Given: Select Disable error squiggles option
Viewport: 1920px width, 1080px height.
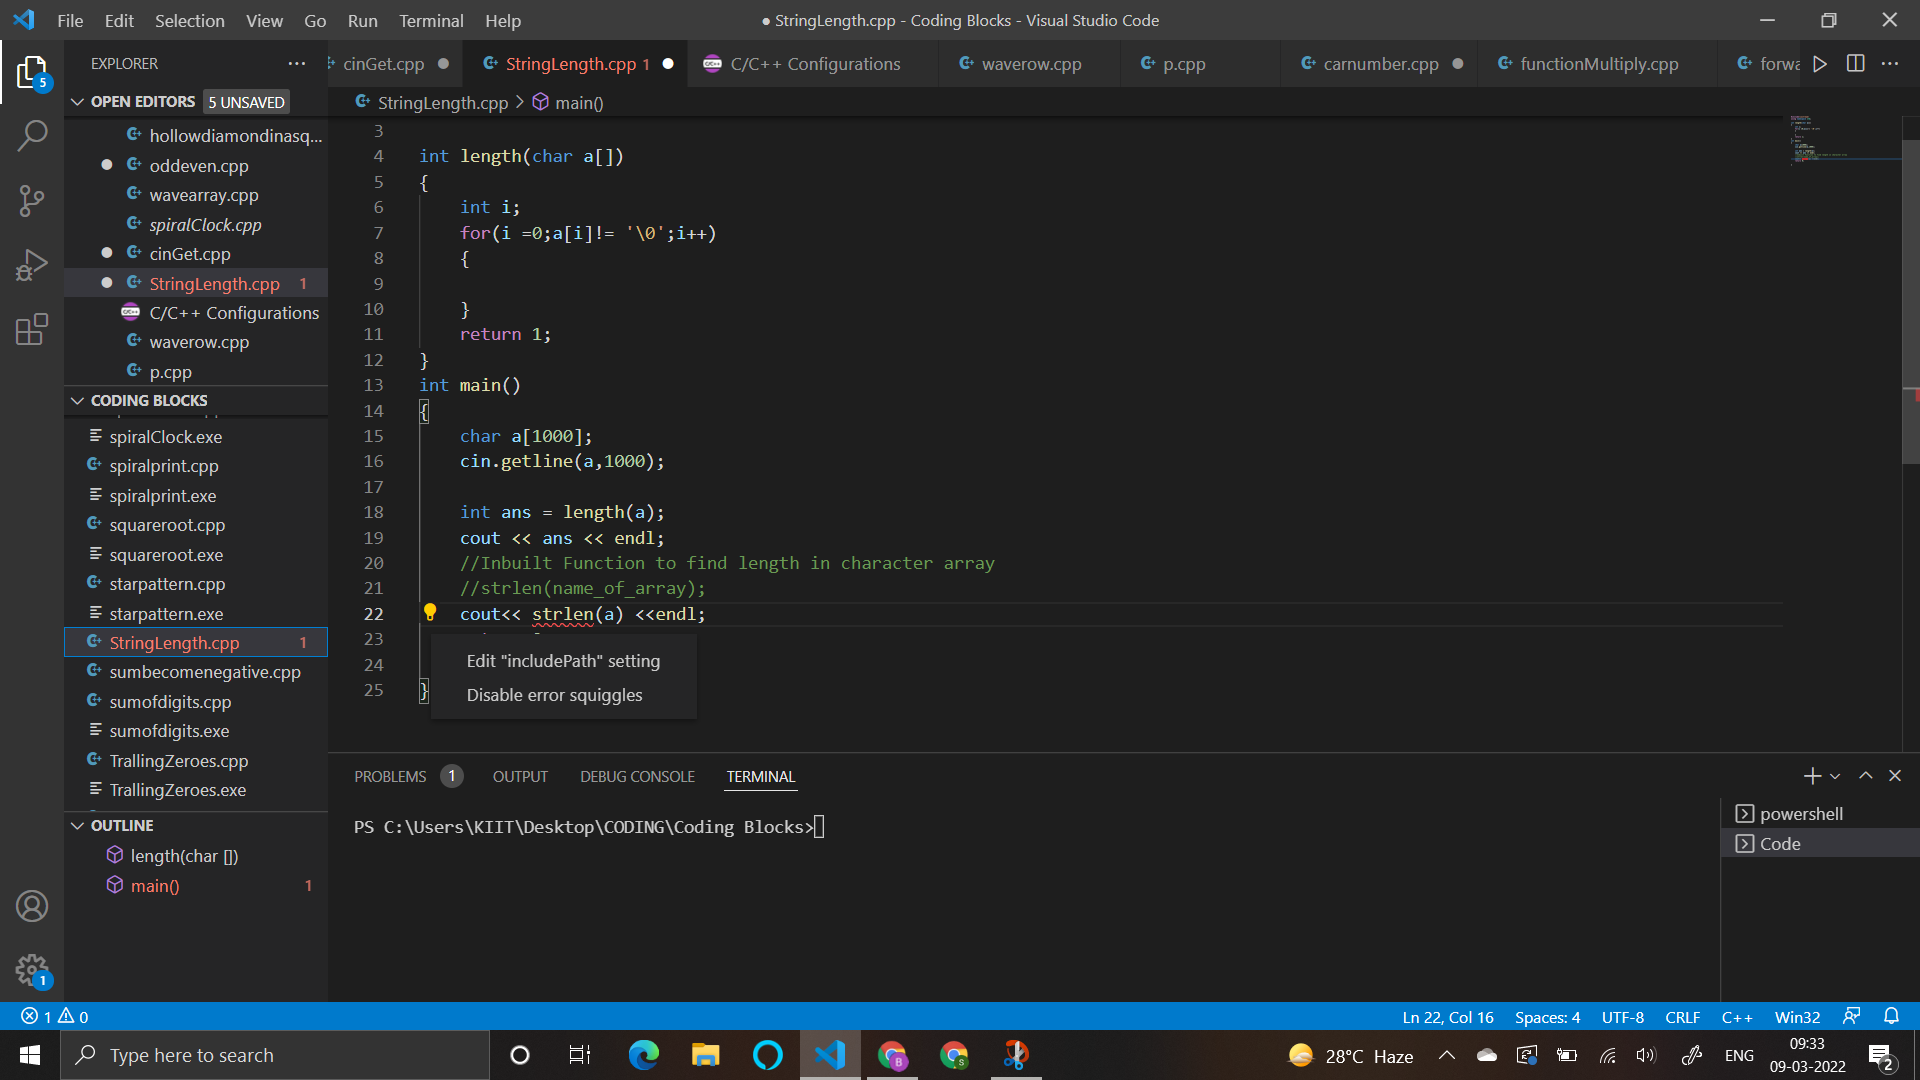Looking at the screenshot, I should (x=554, y=695).
